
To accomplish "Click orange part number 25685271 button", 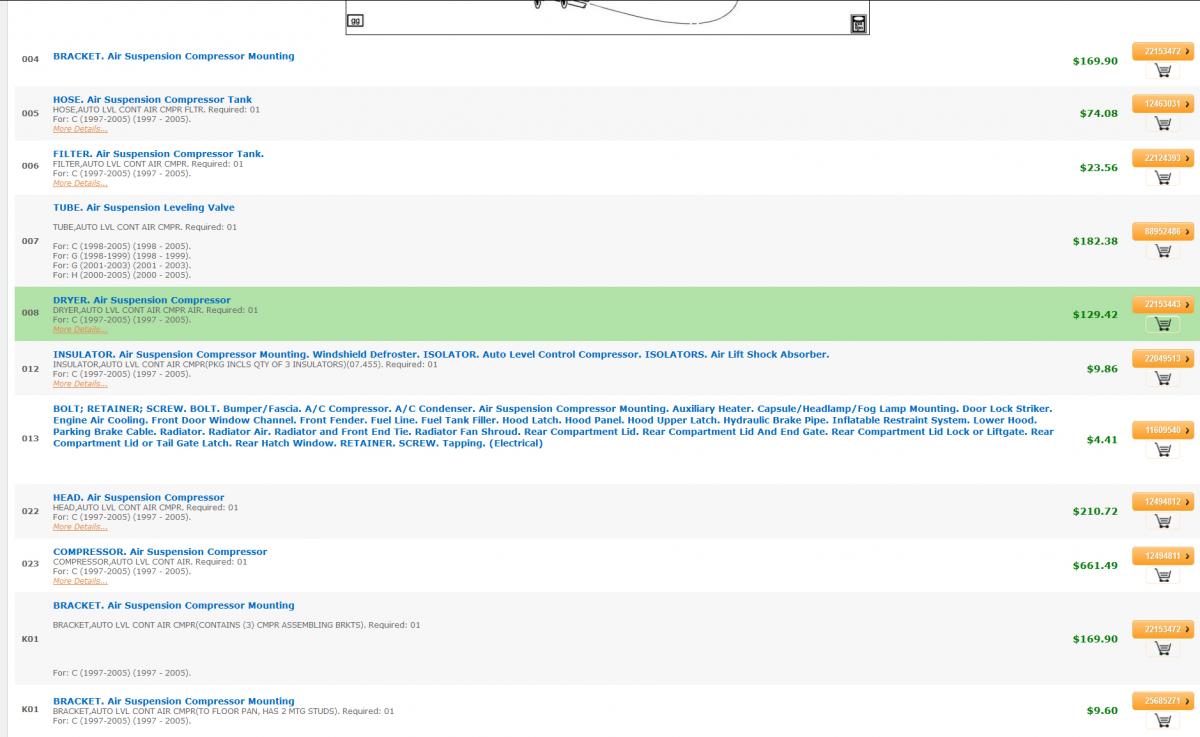I will coord(1162,701).
